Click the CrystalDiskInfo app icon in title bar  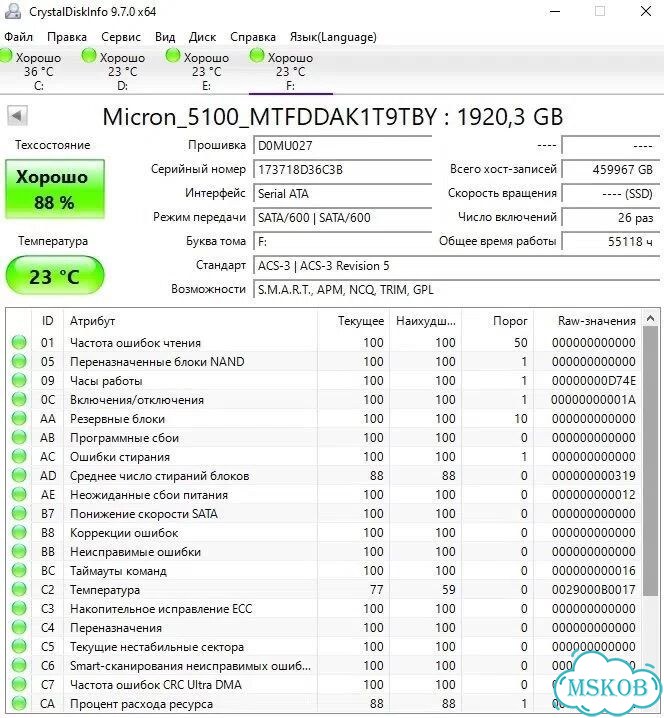coord(12,11)
